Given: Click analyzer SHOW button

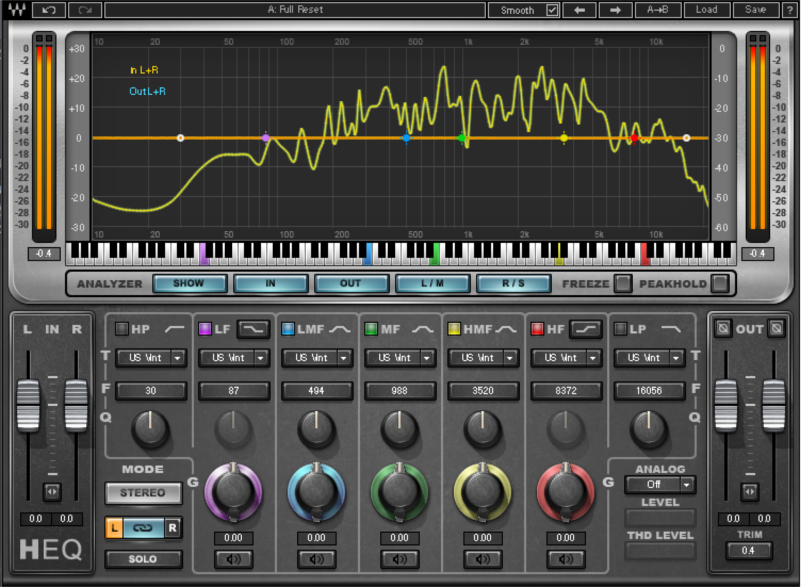Looking at the screenshot, I should 189,283.
